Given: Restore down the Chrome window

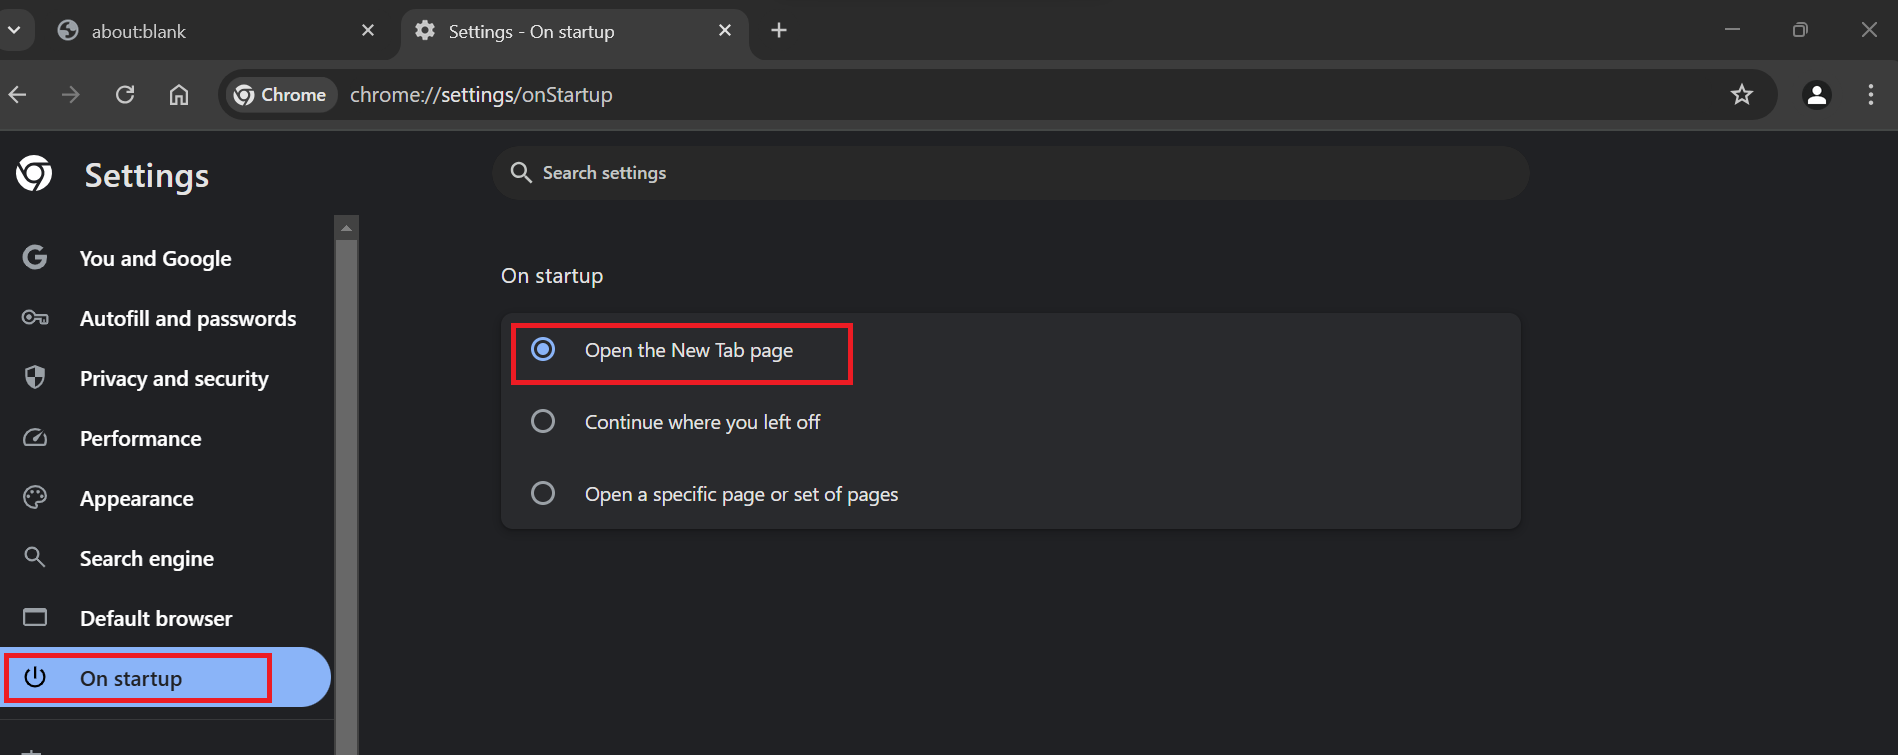Looking at the screenshot, I should (1800, 30).
